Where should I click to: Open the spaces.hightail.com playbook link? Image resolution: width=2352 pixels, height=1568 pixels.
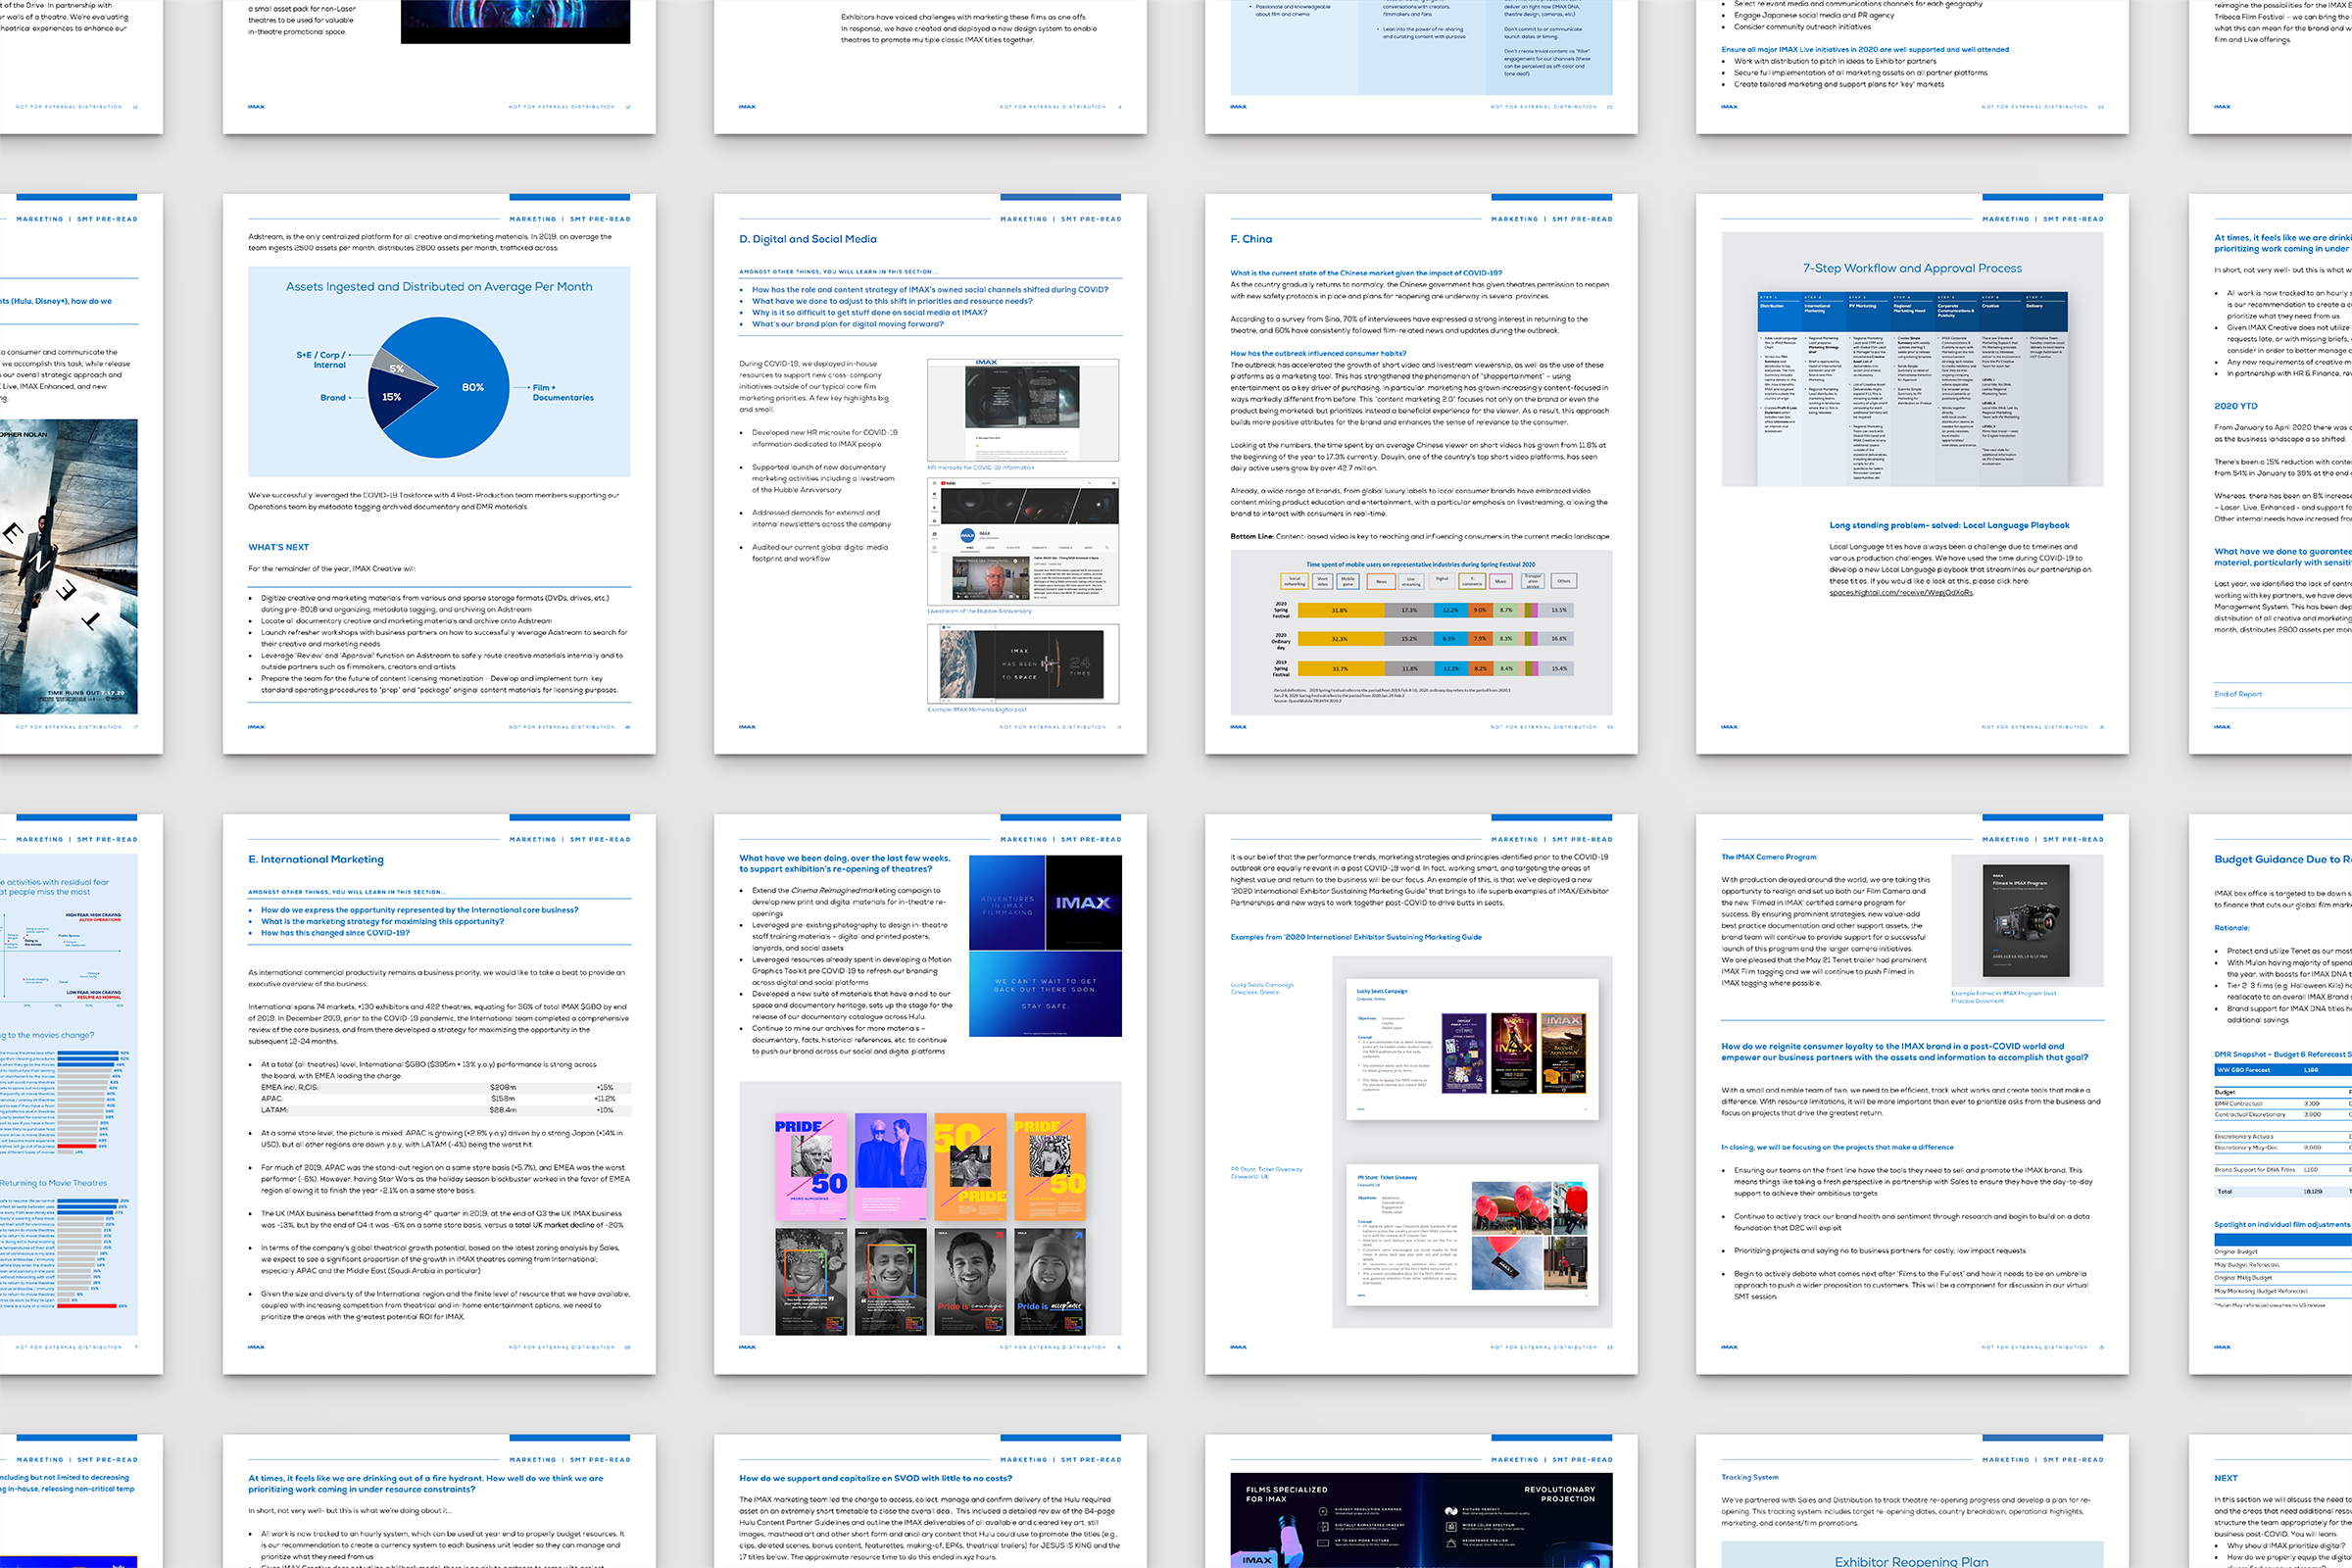[1900, 593]
